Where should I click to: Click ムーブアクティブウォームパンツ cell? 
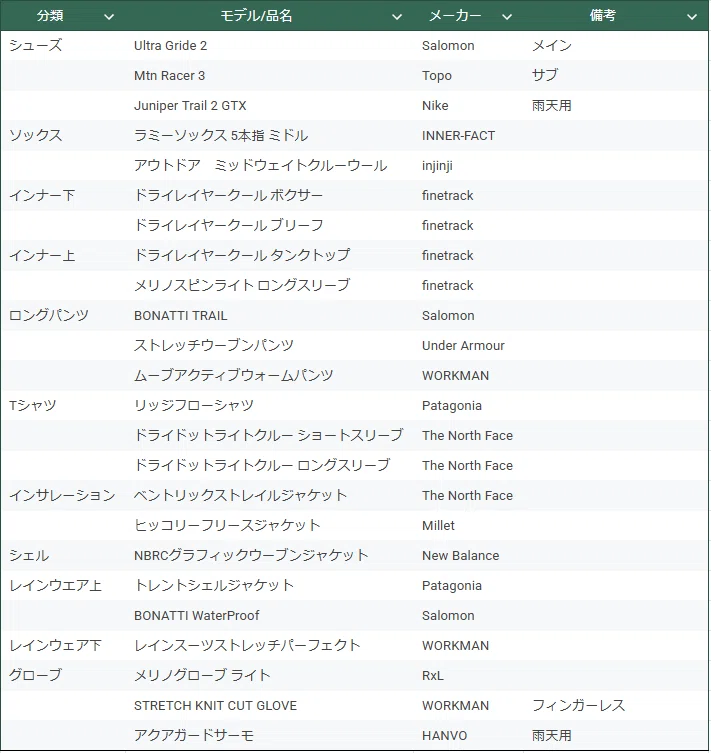coord(233,376)
